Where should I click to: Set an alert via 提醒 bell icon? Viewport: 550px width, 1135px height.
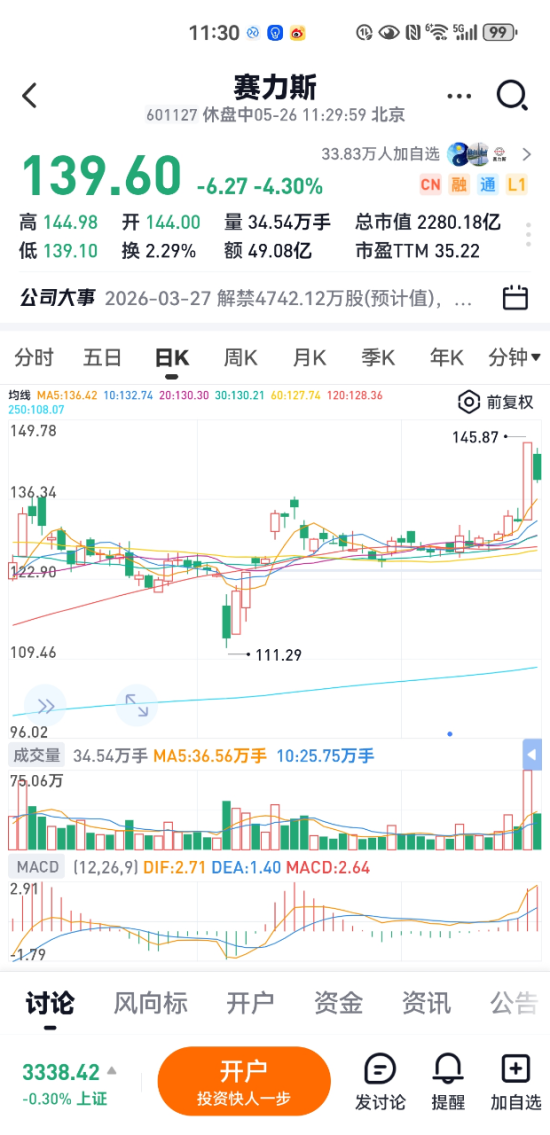coord(448,1069)
